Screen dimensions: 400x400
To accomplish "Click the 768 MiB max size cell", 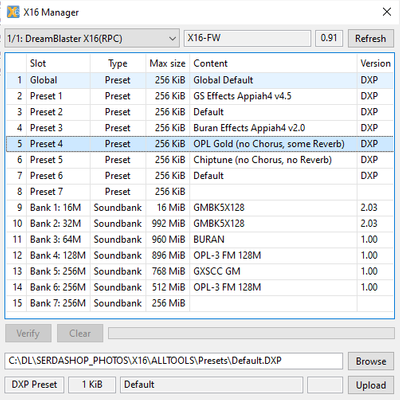I will [x=168, y=271].
